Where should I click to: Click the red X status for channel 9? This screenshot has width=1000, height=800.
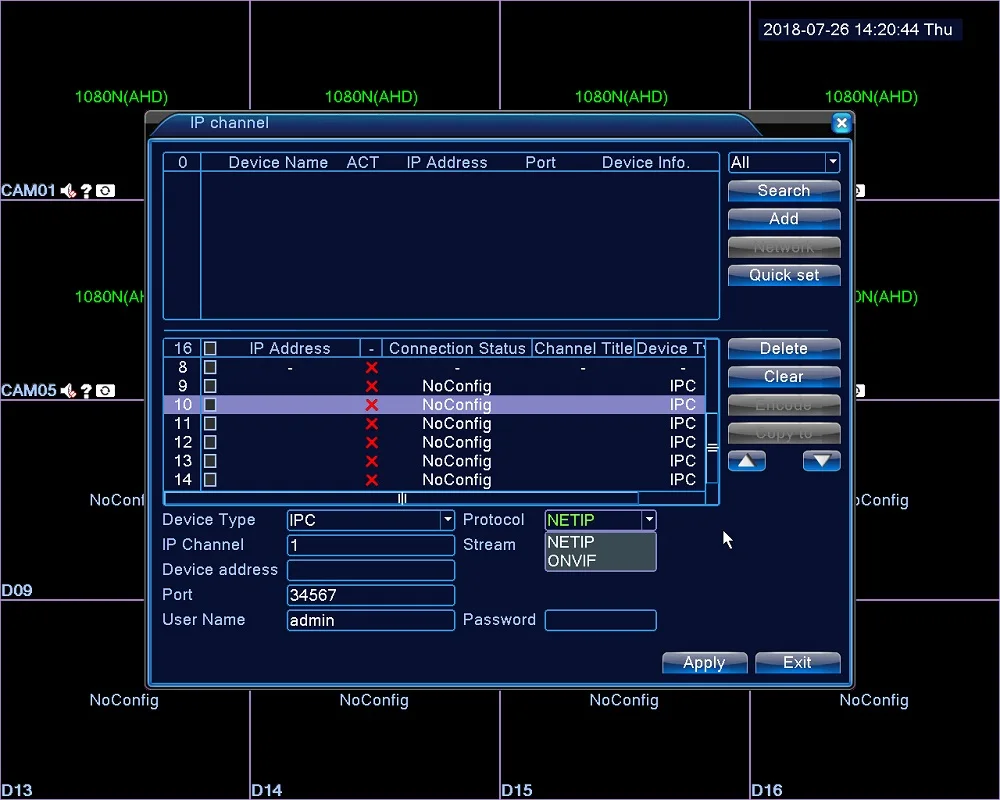tap(371, 386)
